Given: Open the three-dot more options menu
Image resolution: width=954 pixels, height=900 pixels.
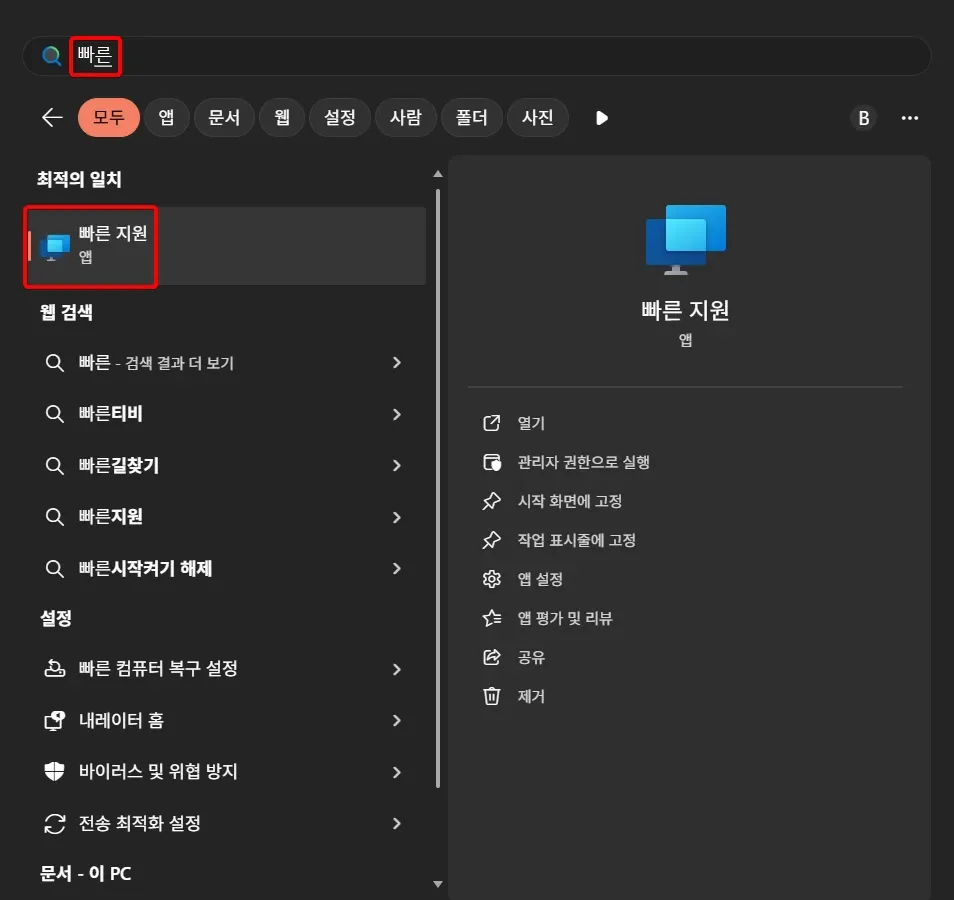Looking at the screenshot, I should tap(909, 118).
